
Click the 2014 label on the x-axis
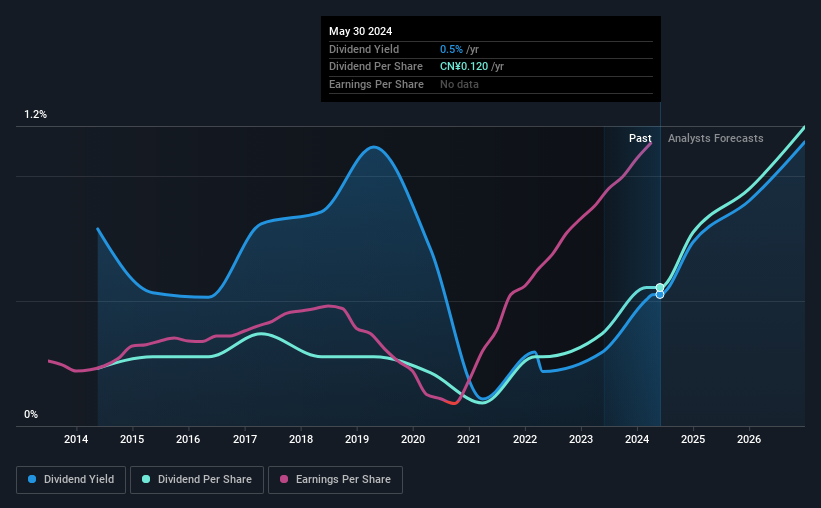(76, 439)
